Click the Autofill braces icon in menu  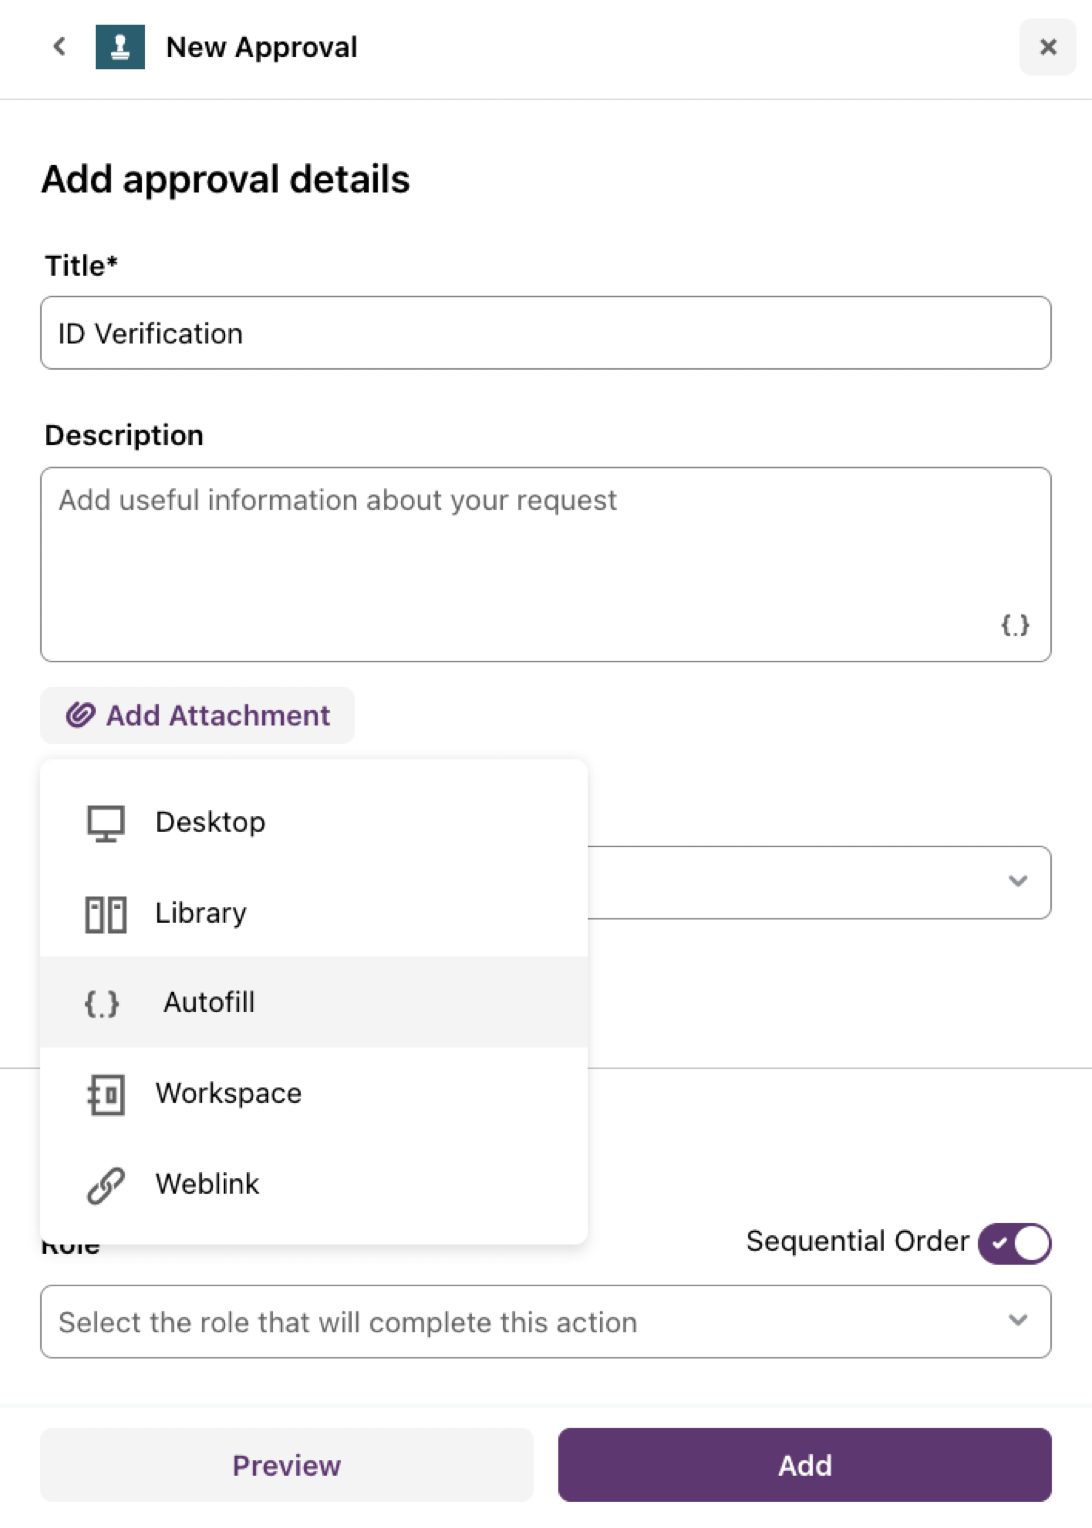(102, 1003)
